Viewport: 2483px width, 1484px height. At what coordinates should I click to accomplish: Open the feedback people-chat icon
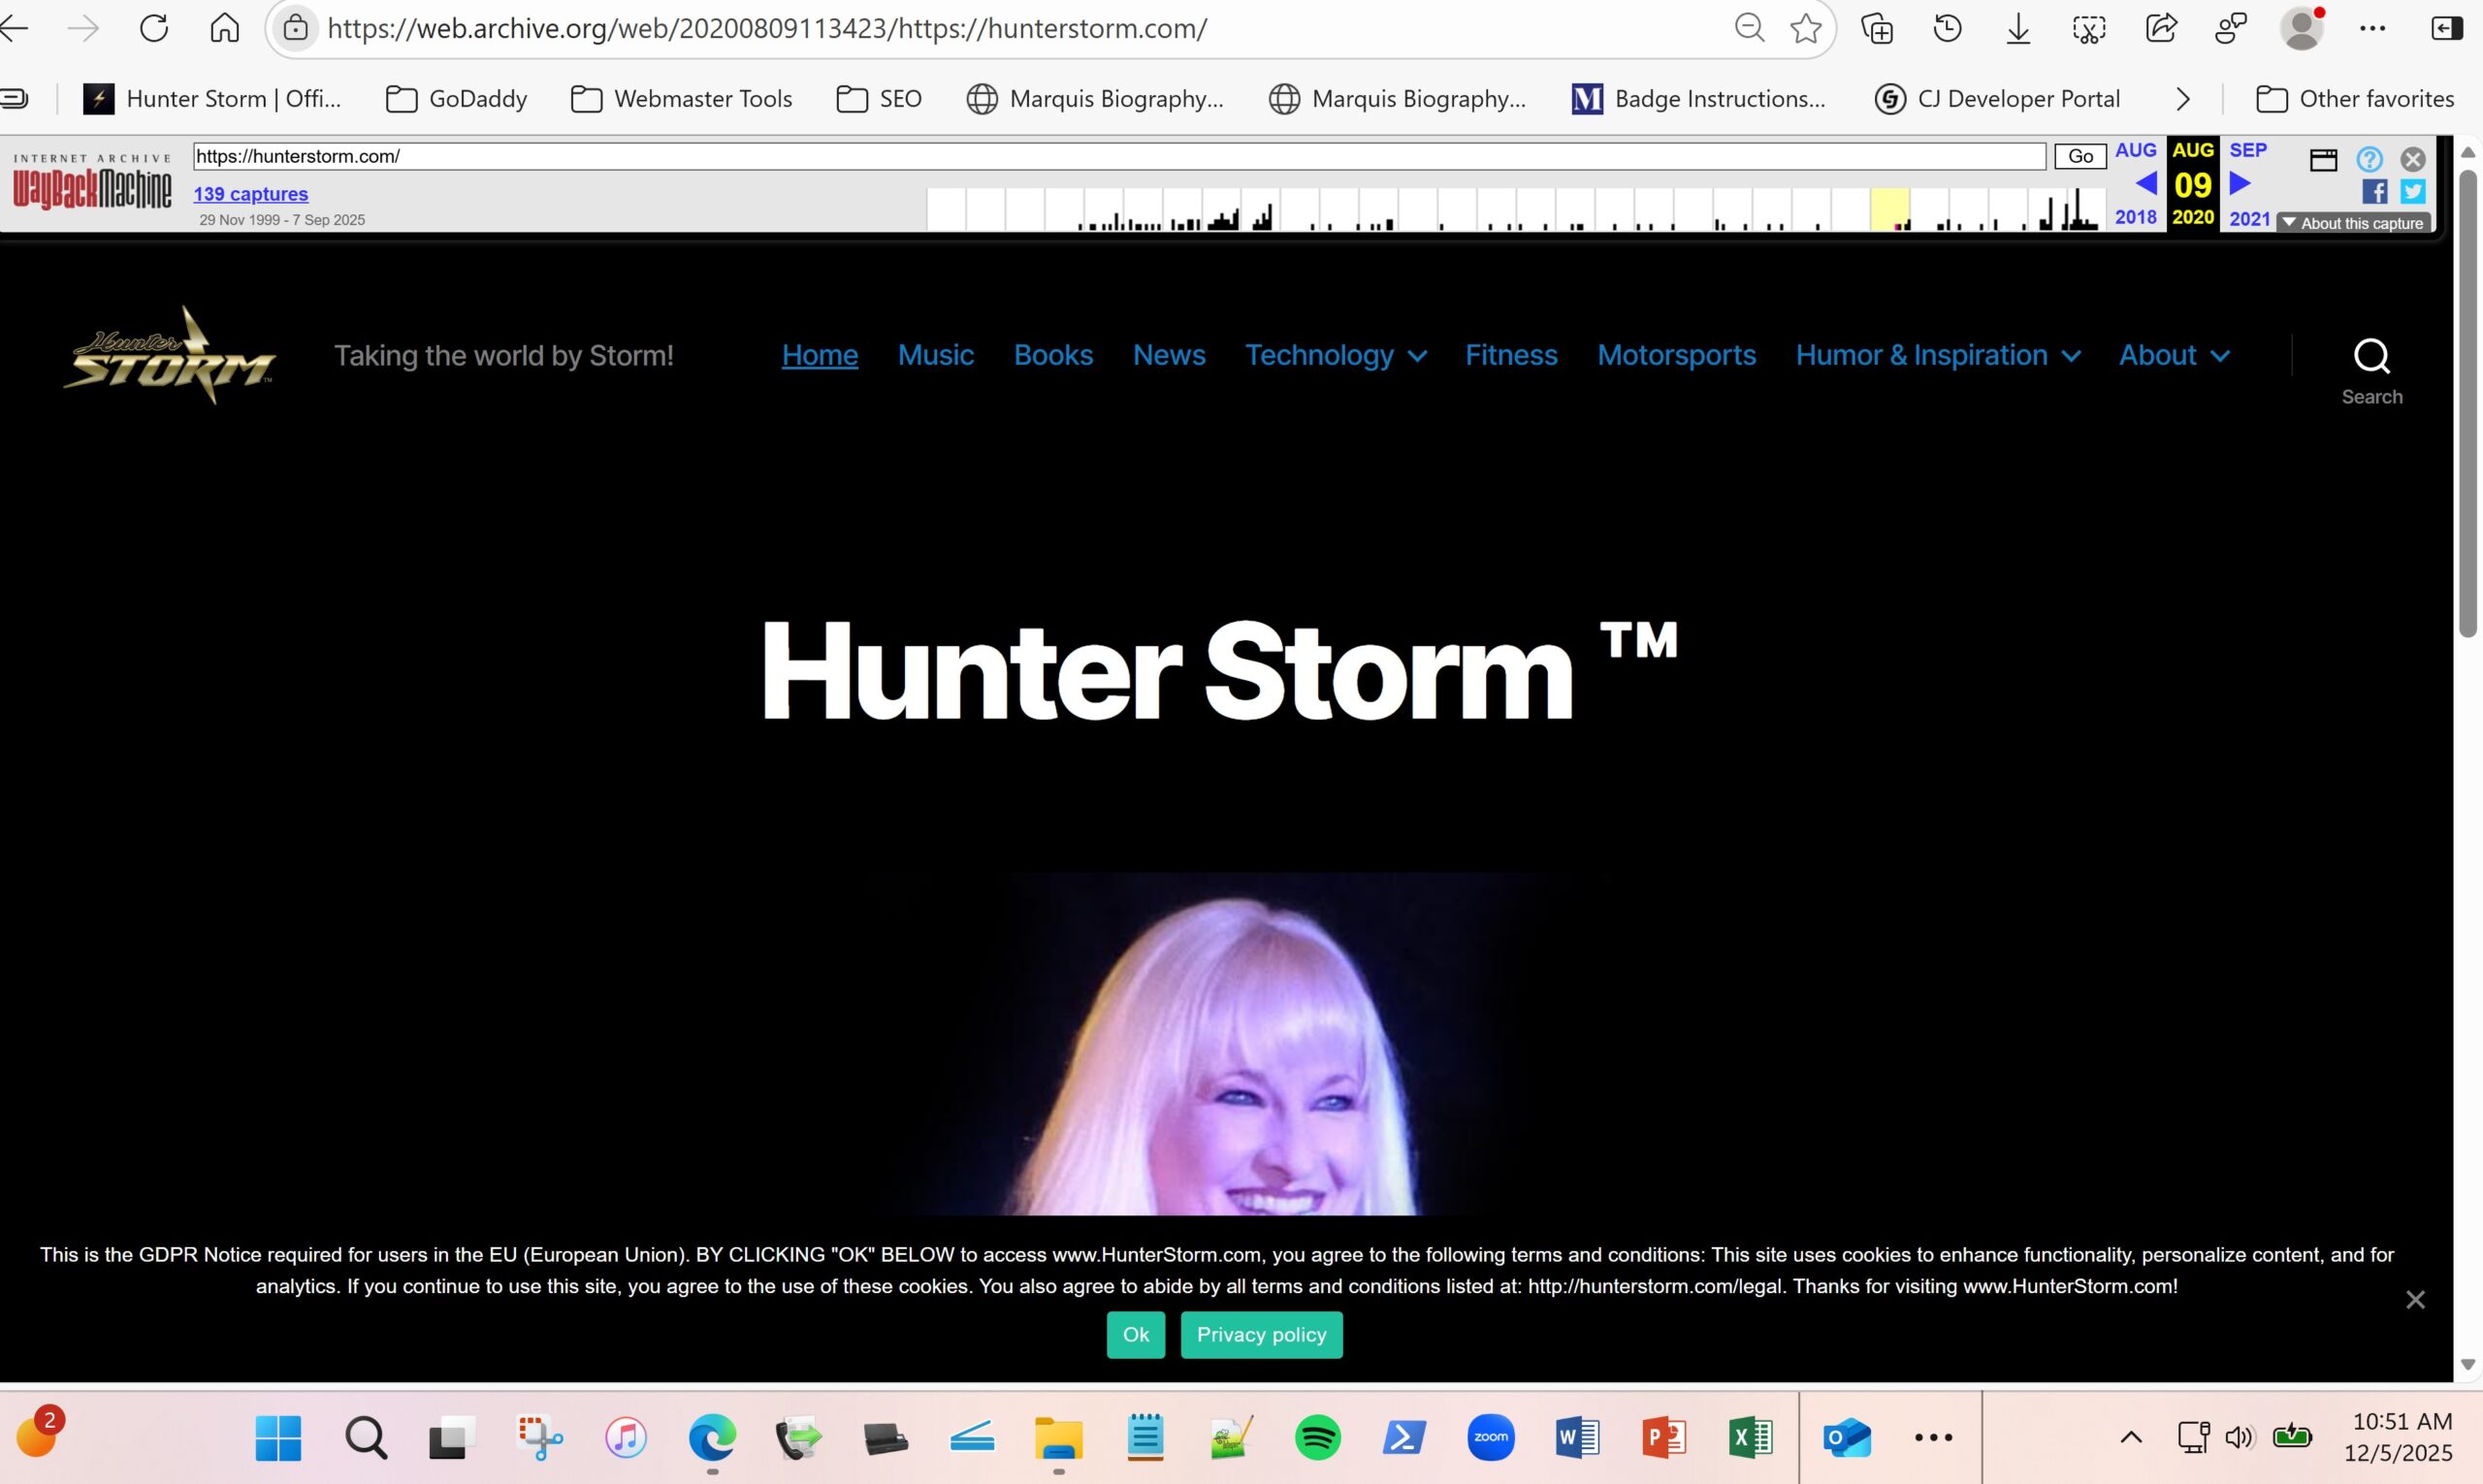[2231, 28]
